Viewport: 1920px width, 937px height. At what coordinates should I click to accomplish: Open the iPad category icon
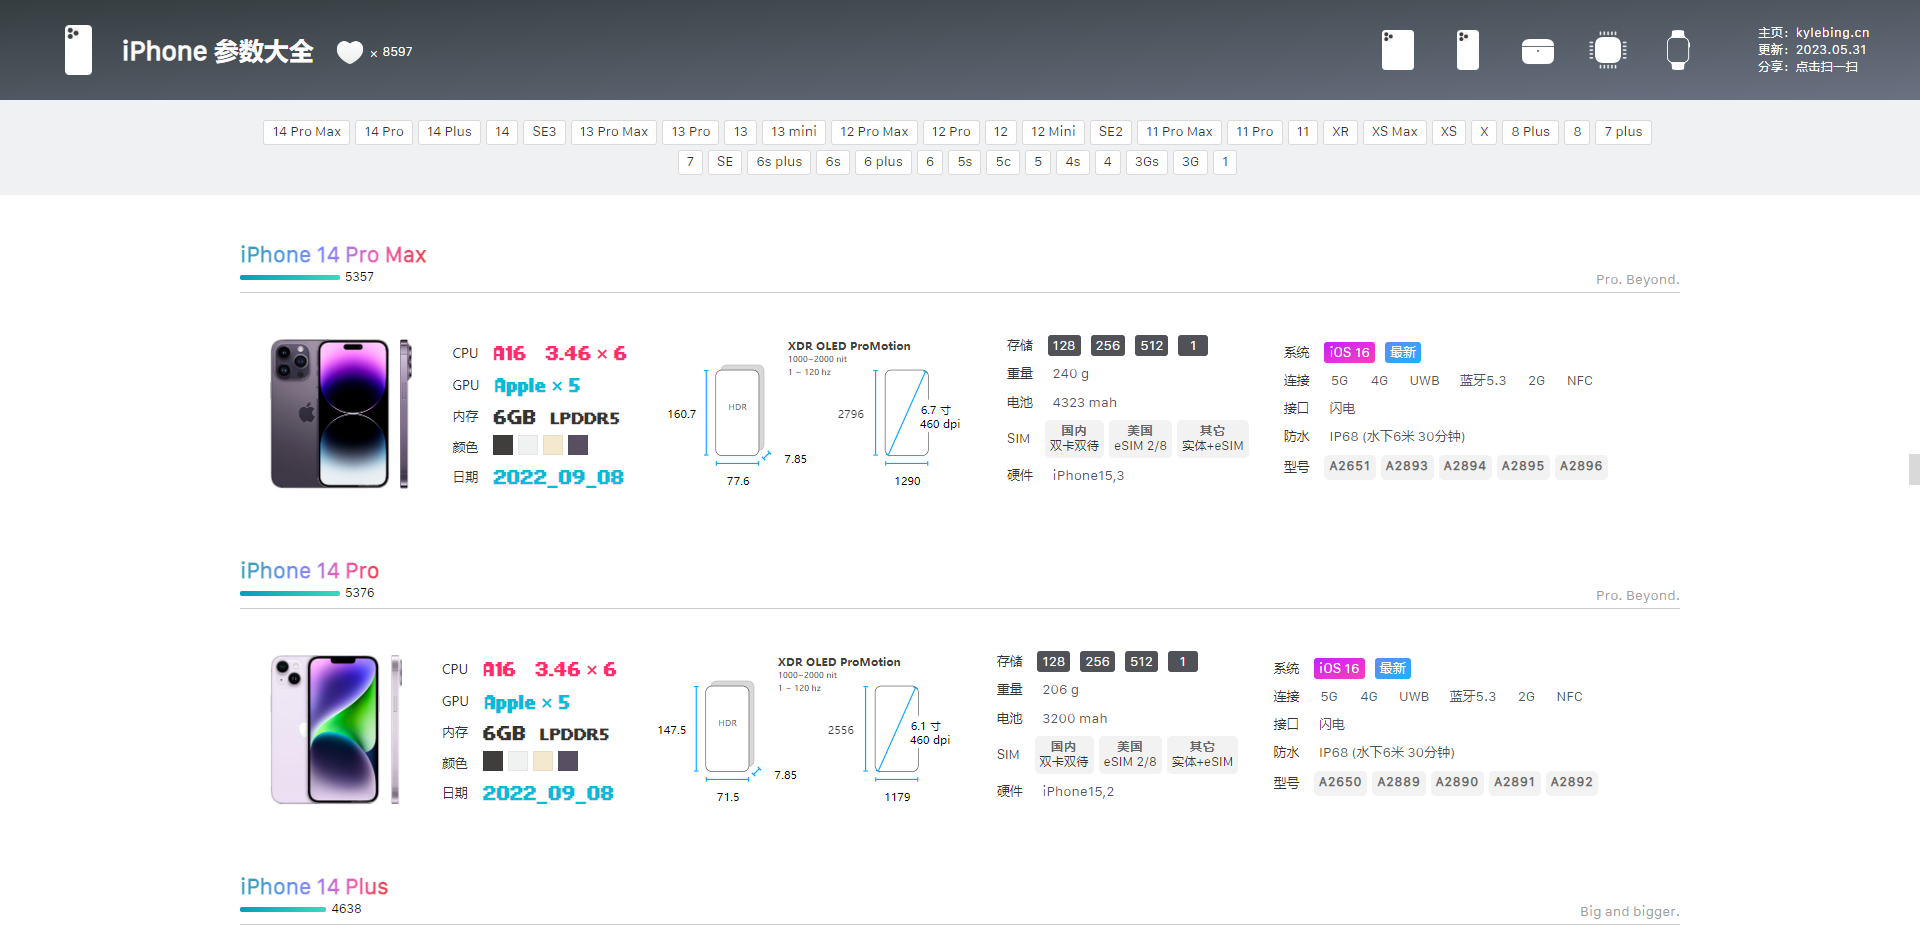(x=1397, y=50)
